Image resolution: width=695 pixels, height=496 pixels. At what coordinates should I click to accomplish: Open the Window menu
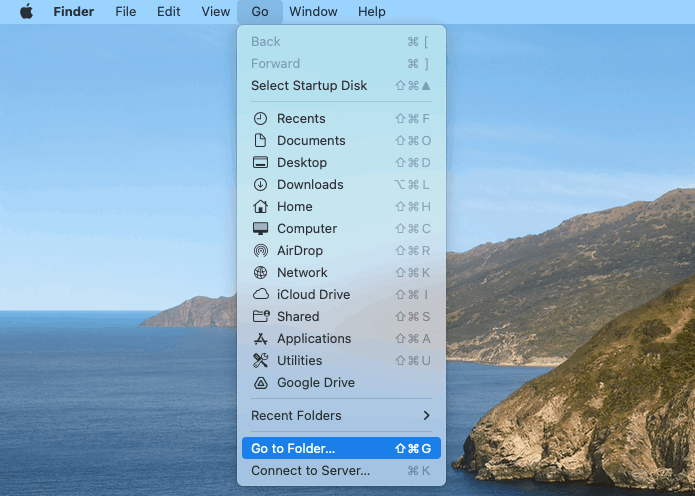[313, 12]
